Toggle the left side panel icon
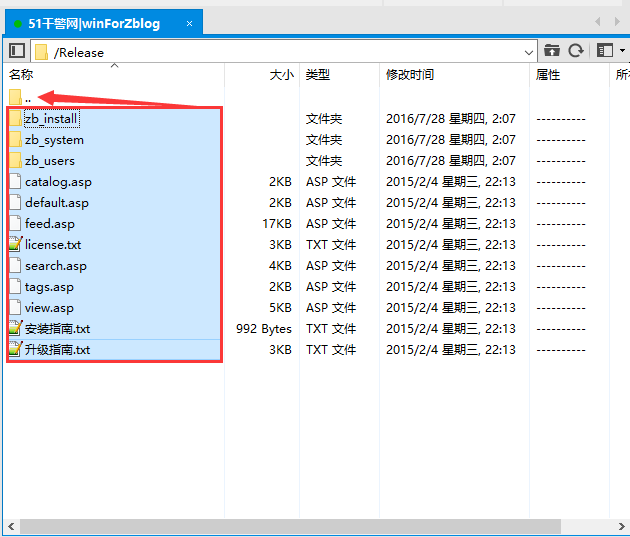The height and width of the screenshot is (537, 630). (17, 51)
